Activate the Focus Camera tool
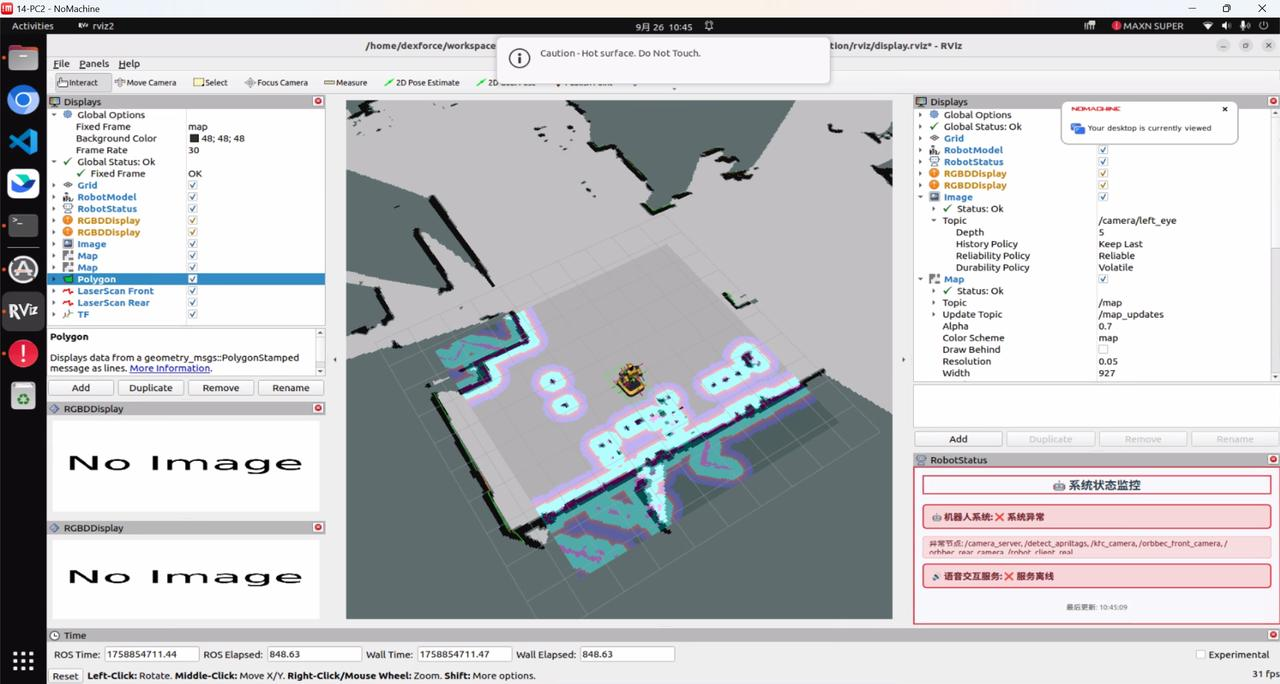The image size is (1280, 684). tap(277, 83)
